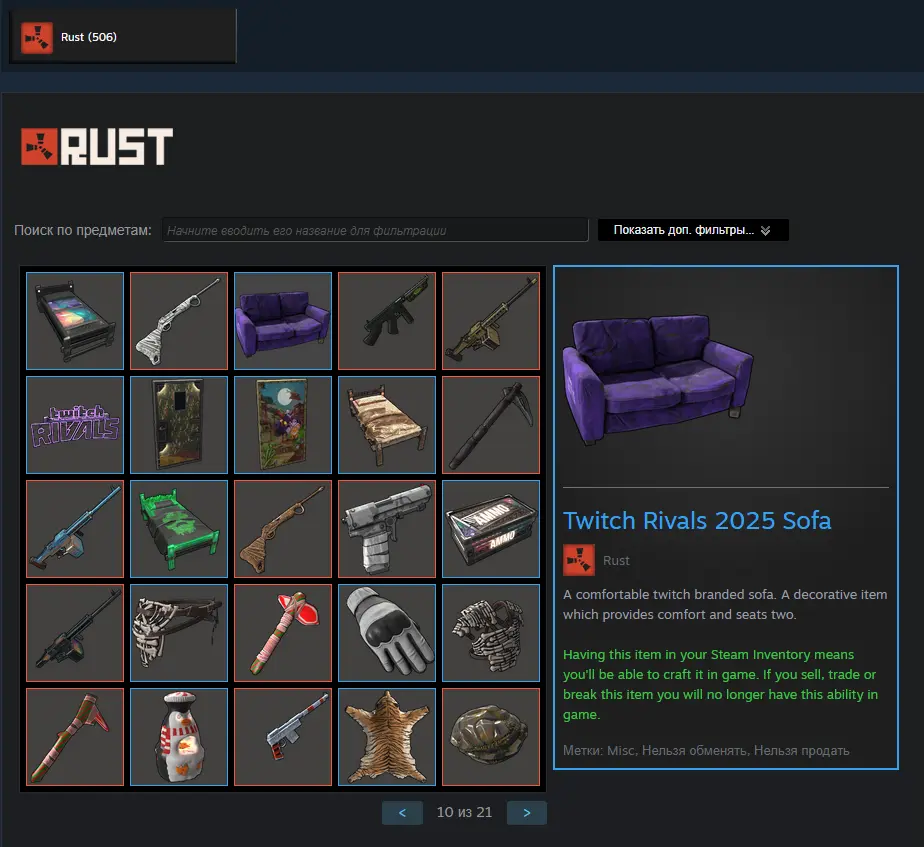
Task: Select the ammo box item
Action: point(491,529)
